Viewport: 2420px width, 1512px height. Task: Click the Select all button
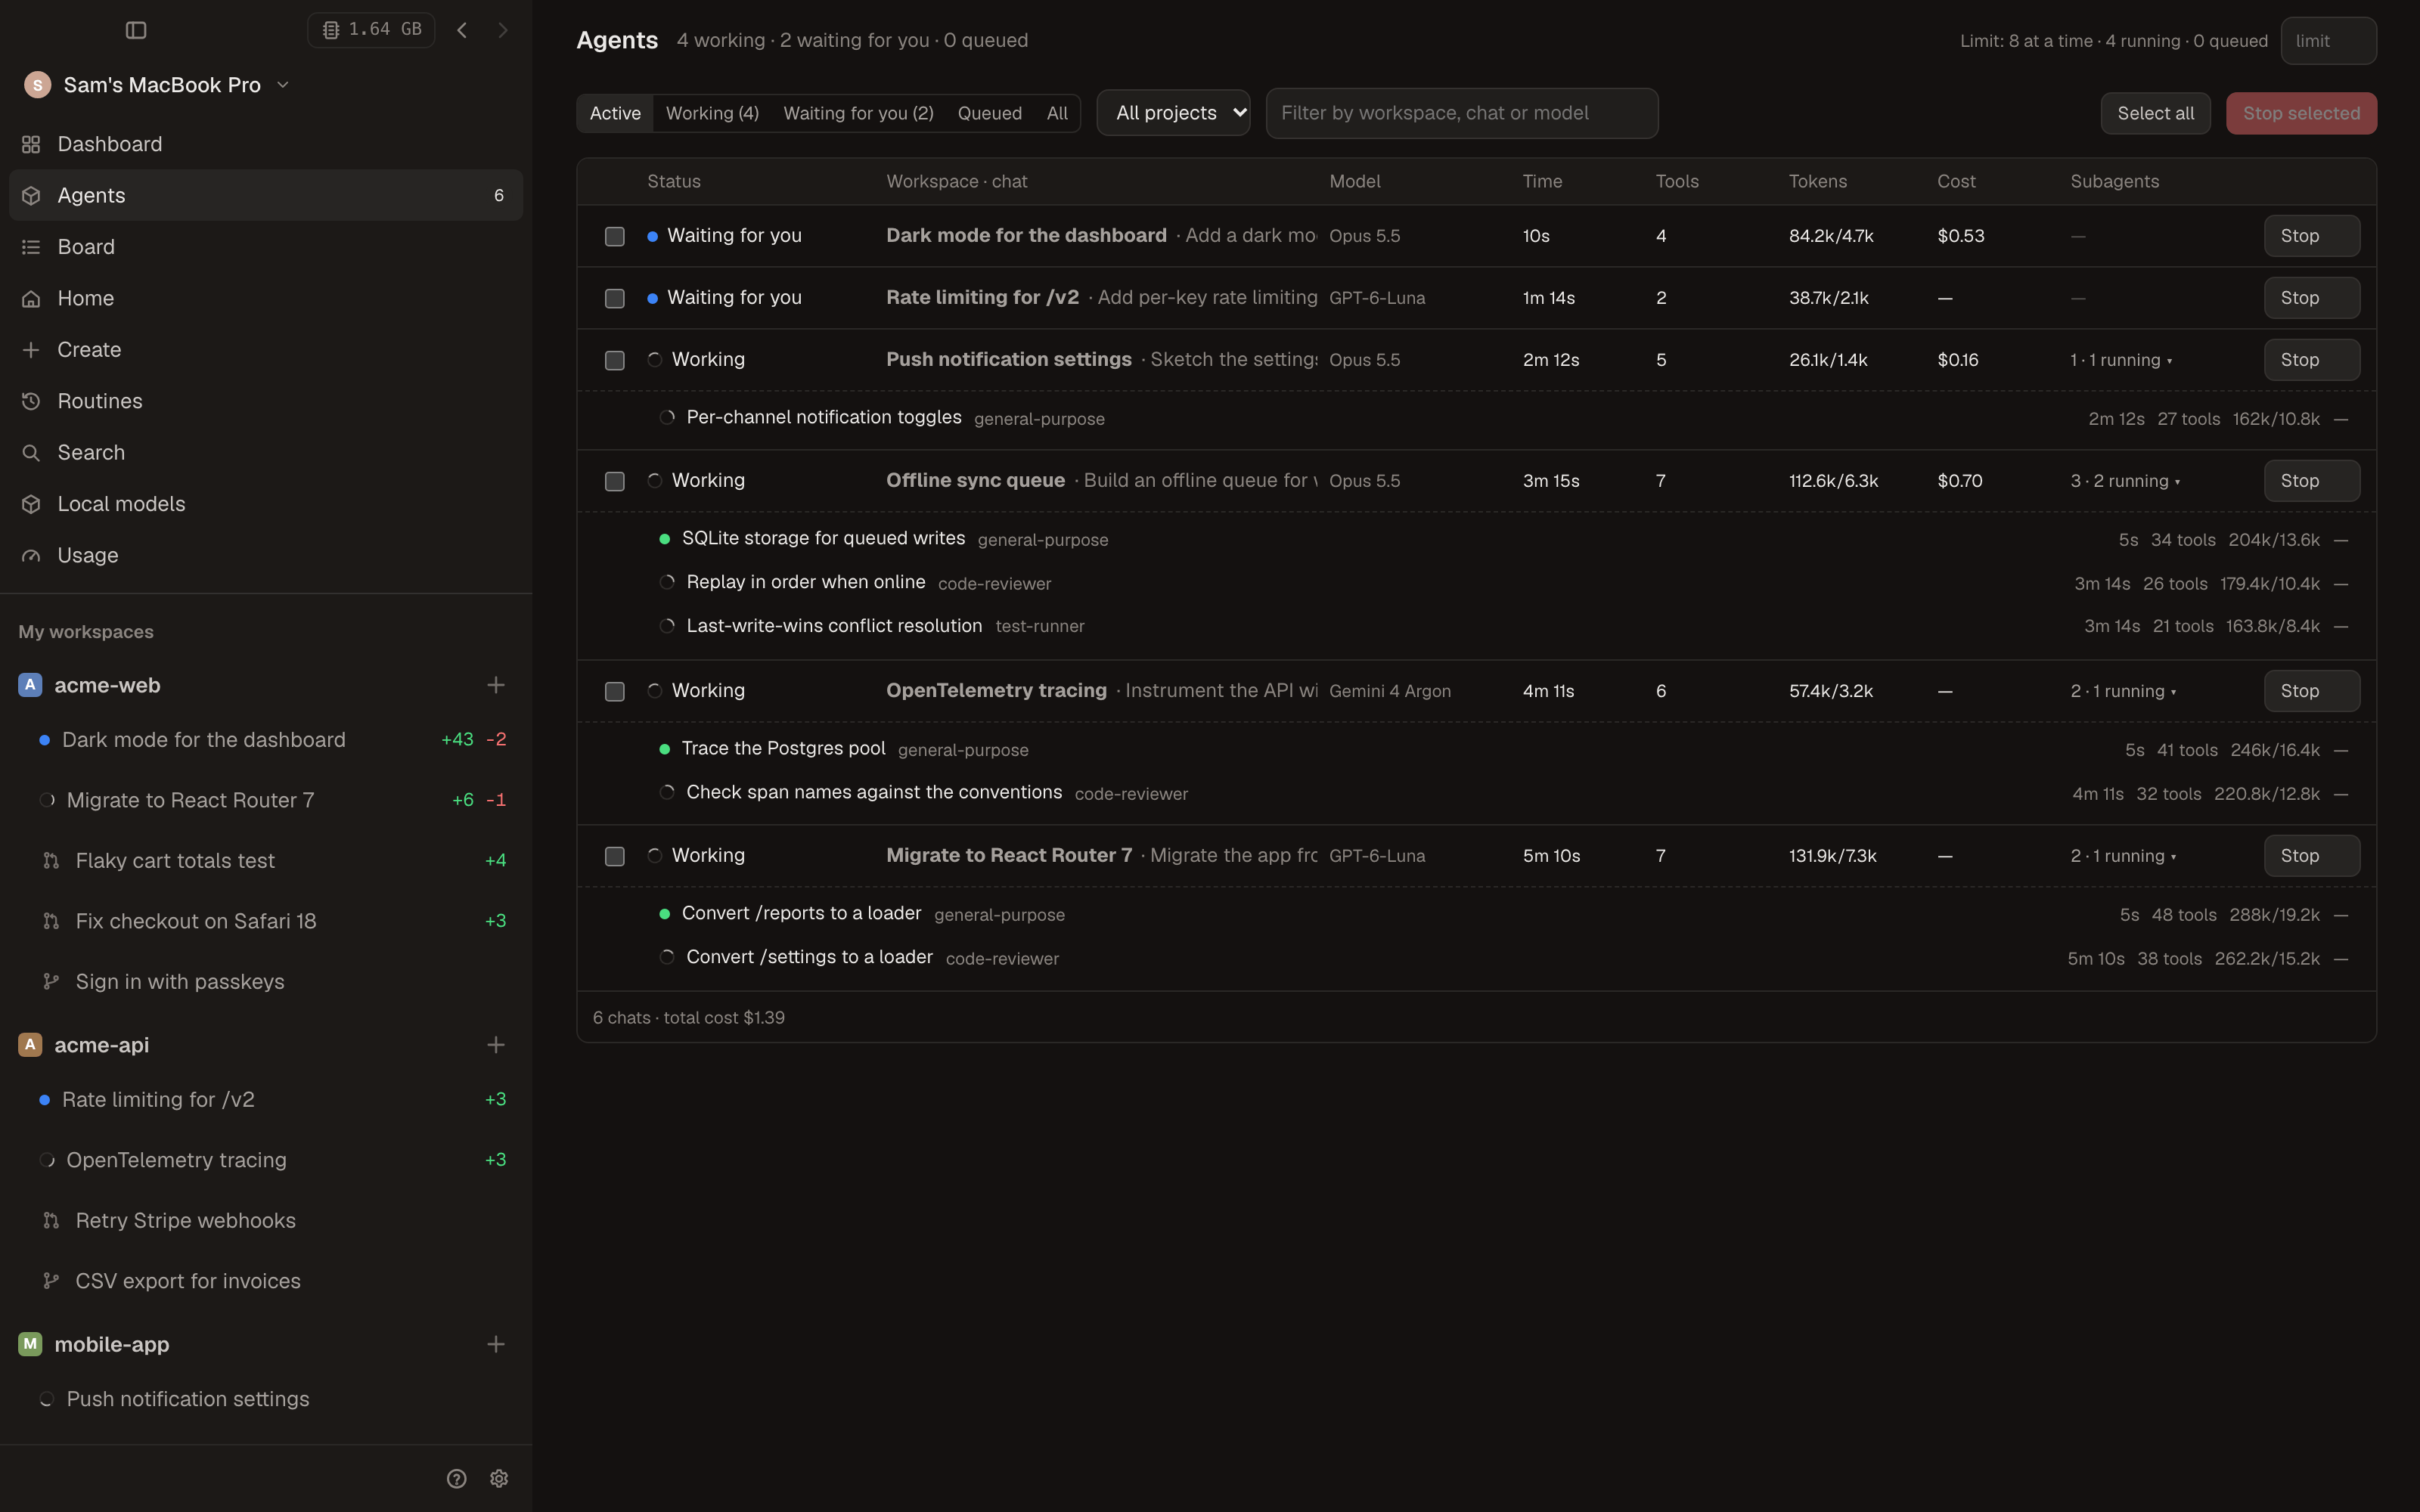tap(2155, 113)
